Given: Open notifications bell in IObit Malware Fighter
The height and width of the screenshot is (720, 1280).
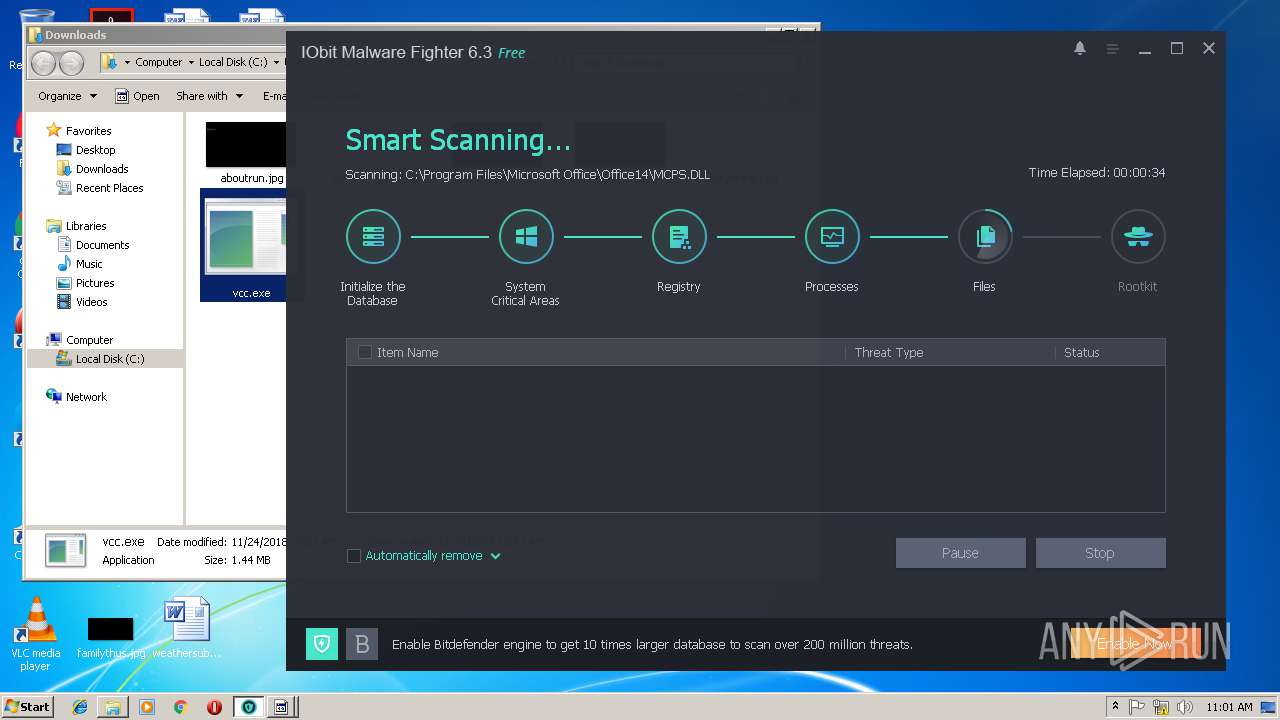Looking at the screenshot, I should 1080,48.
